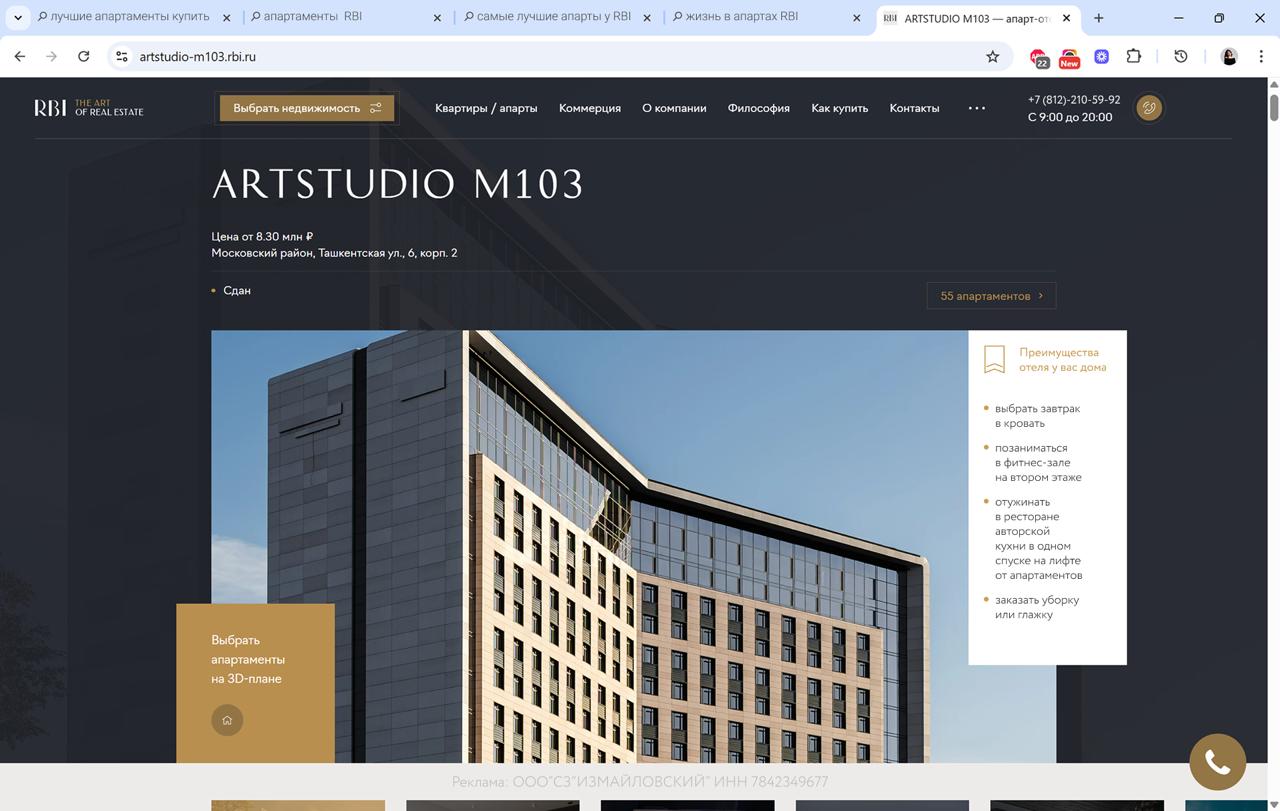Click the 'Реклама: ООО СЗ ИЗМАЙЛОВСКИЙ' notice
1280x811 pixels.
tap(640, 782)
